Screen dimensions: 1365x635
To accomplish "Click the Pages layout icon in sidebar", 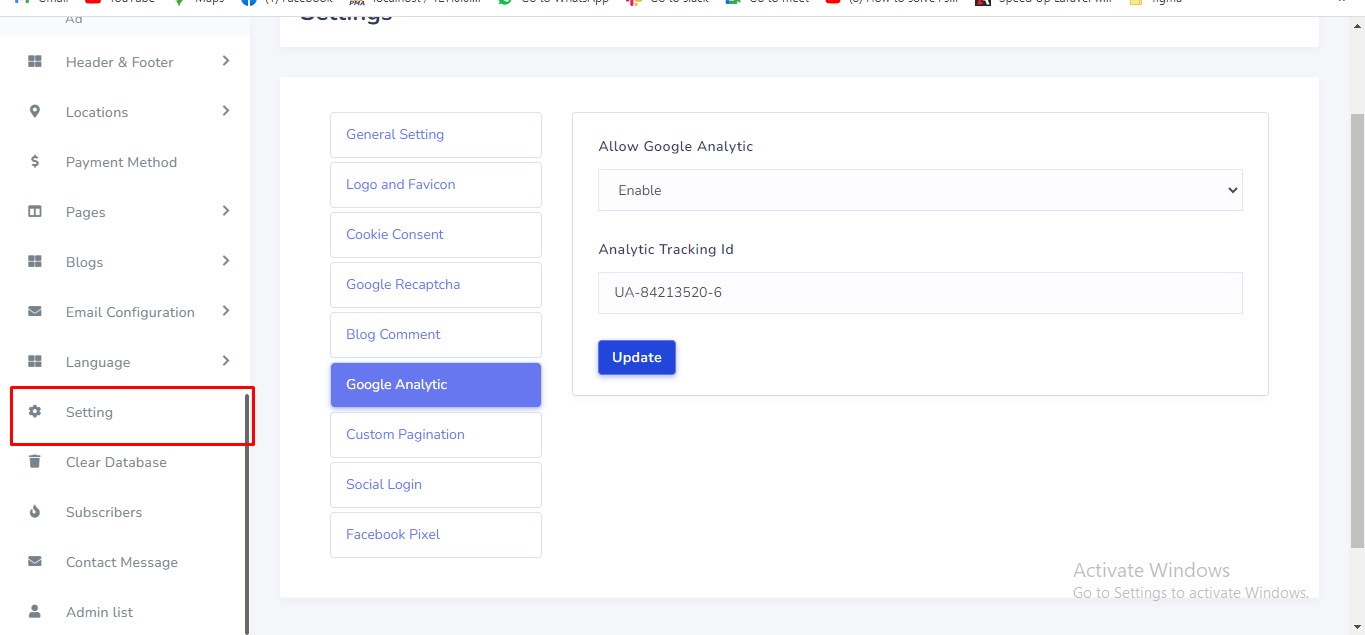I will [35, 212].
